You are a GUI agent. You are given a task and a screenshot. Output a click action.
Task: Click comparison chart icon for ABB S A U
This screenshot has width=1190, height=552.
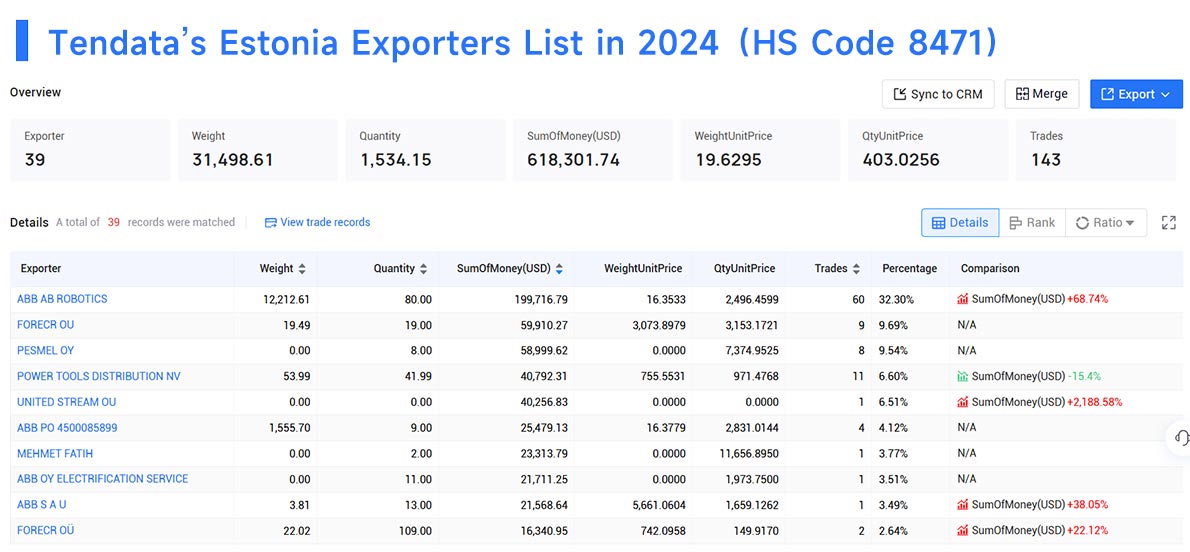click(x=962, y=505)
